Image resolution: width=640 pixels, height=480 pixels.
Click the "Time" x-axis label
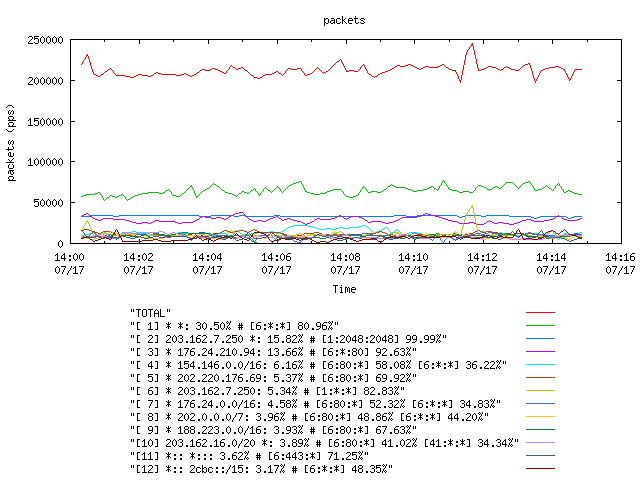point(344,289)
